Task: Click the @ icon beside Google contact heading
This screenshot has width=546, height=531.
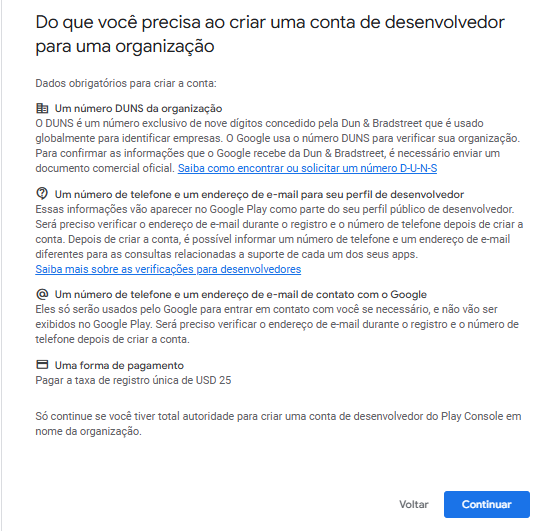Action: click(42, 294)
